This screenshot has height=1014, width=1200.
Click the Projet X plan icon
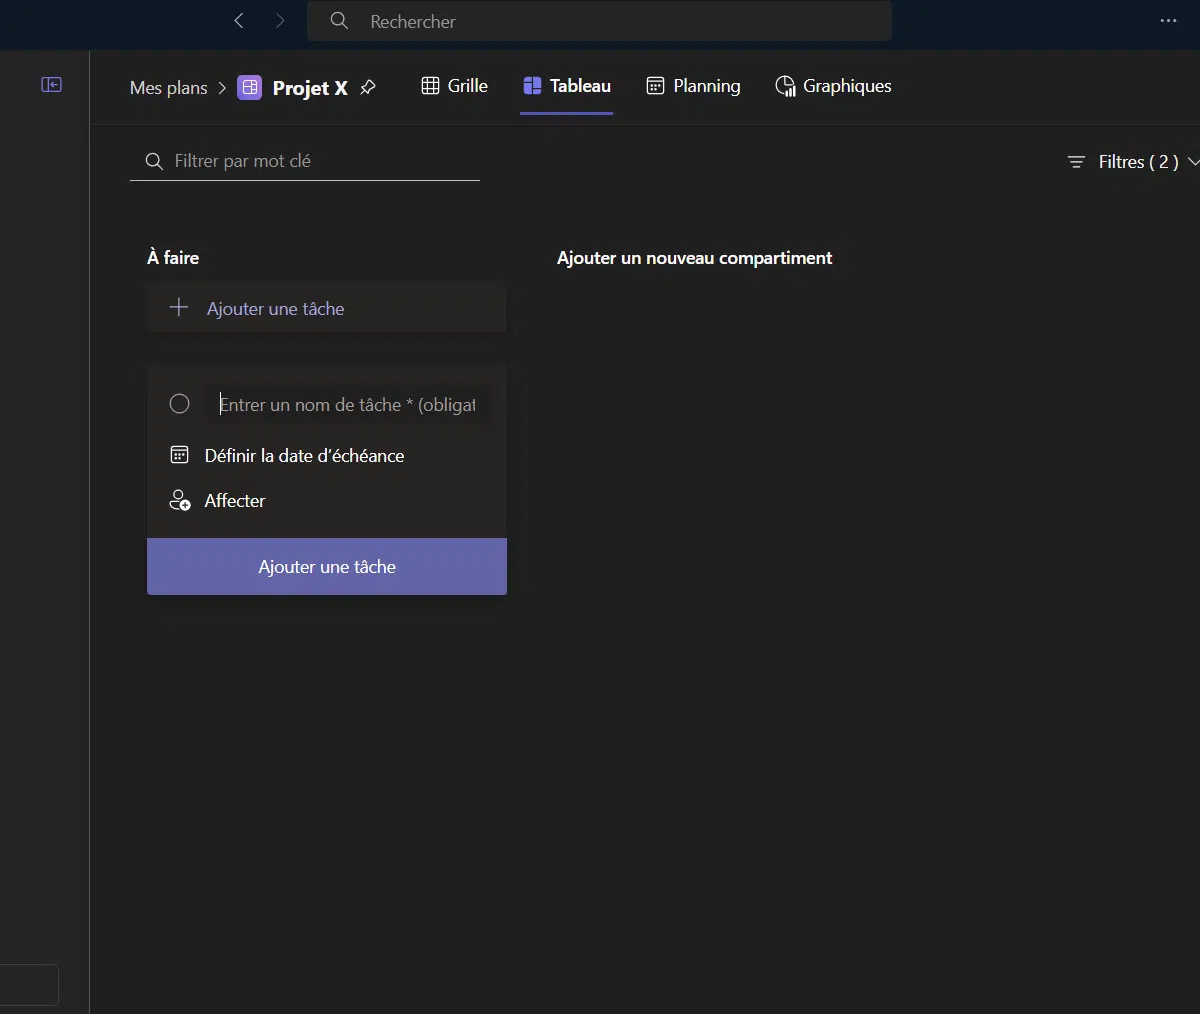click(x=250, y=88)
